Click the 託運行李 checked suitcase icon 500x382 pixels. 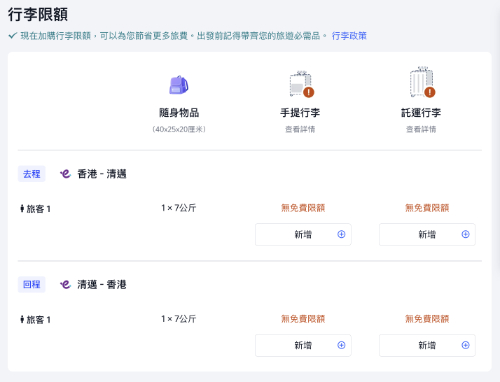point(422,82)
